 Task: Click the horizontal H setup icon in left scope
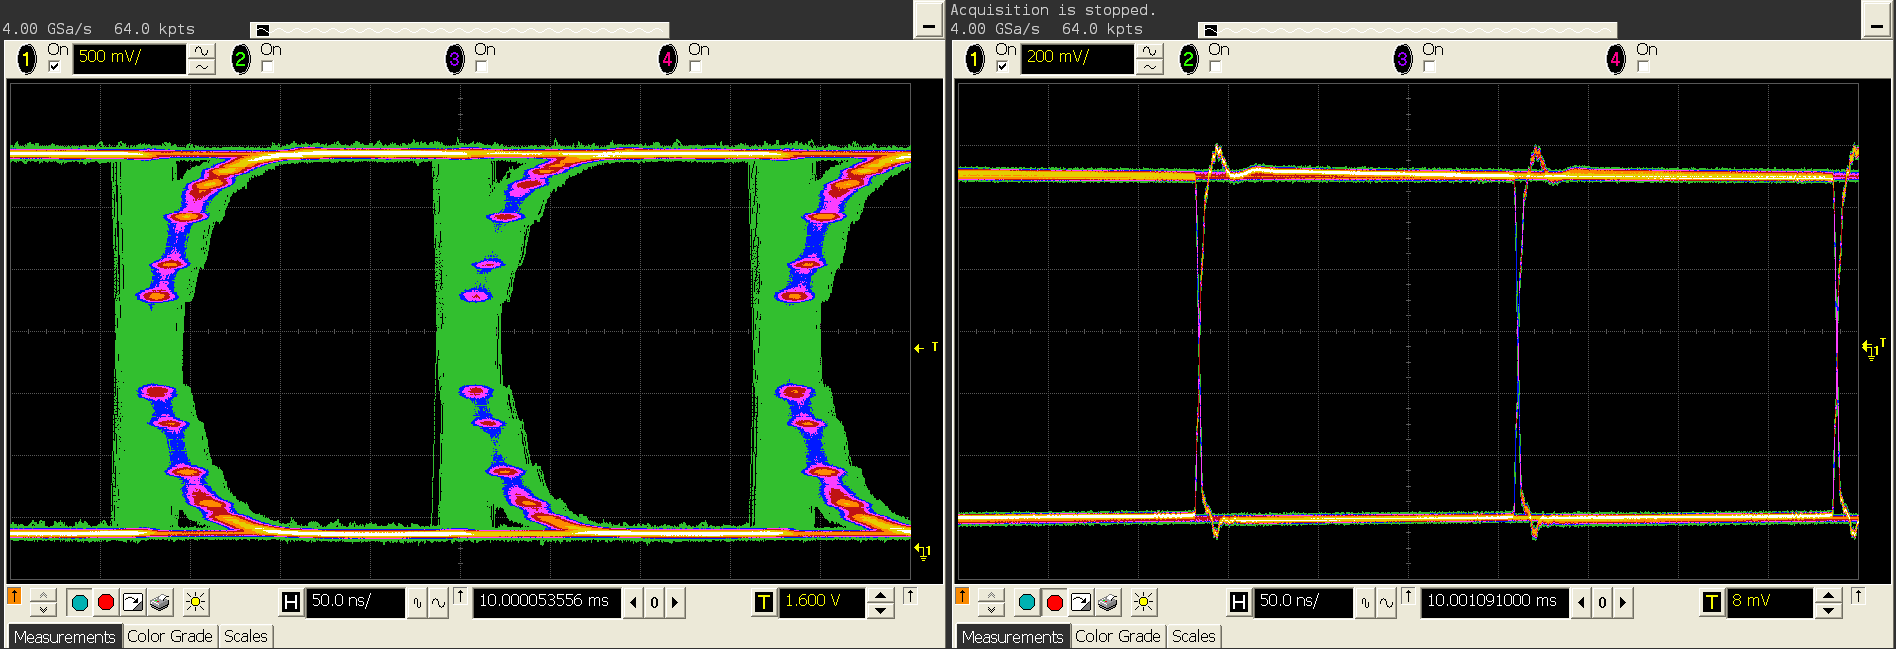coord(291,602)
